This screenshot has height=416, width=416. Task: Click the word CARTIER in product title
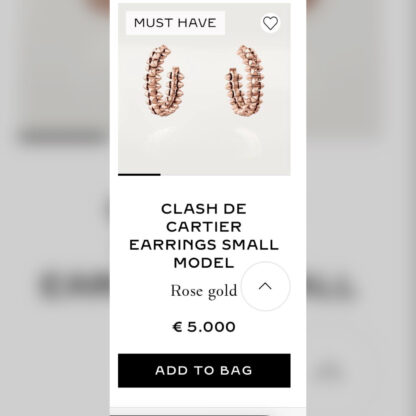204,227
